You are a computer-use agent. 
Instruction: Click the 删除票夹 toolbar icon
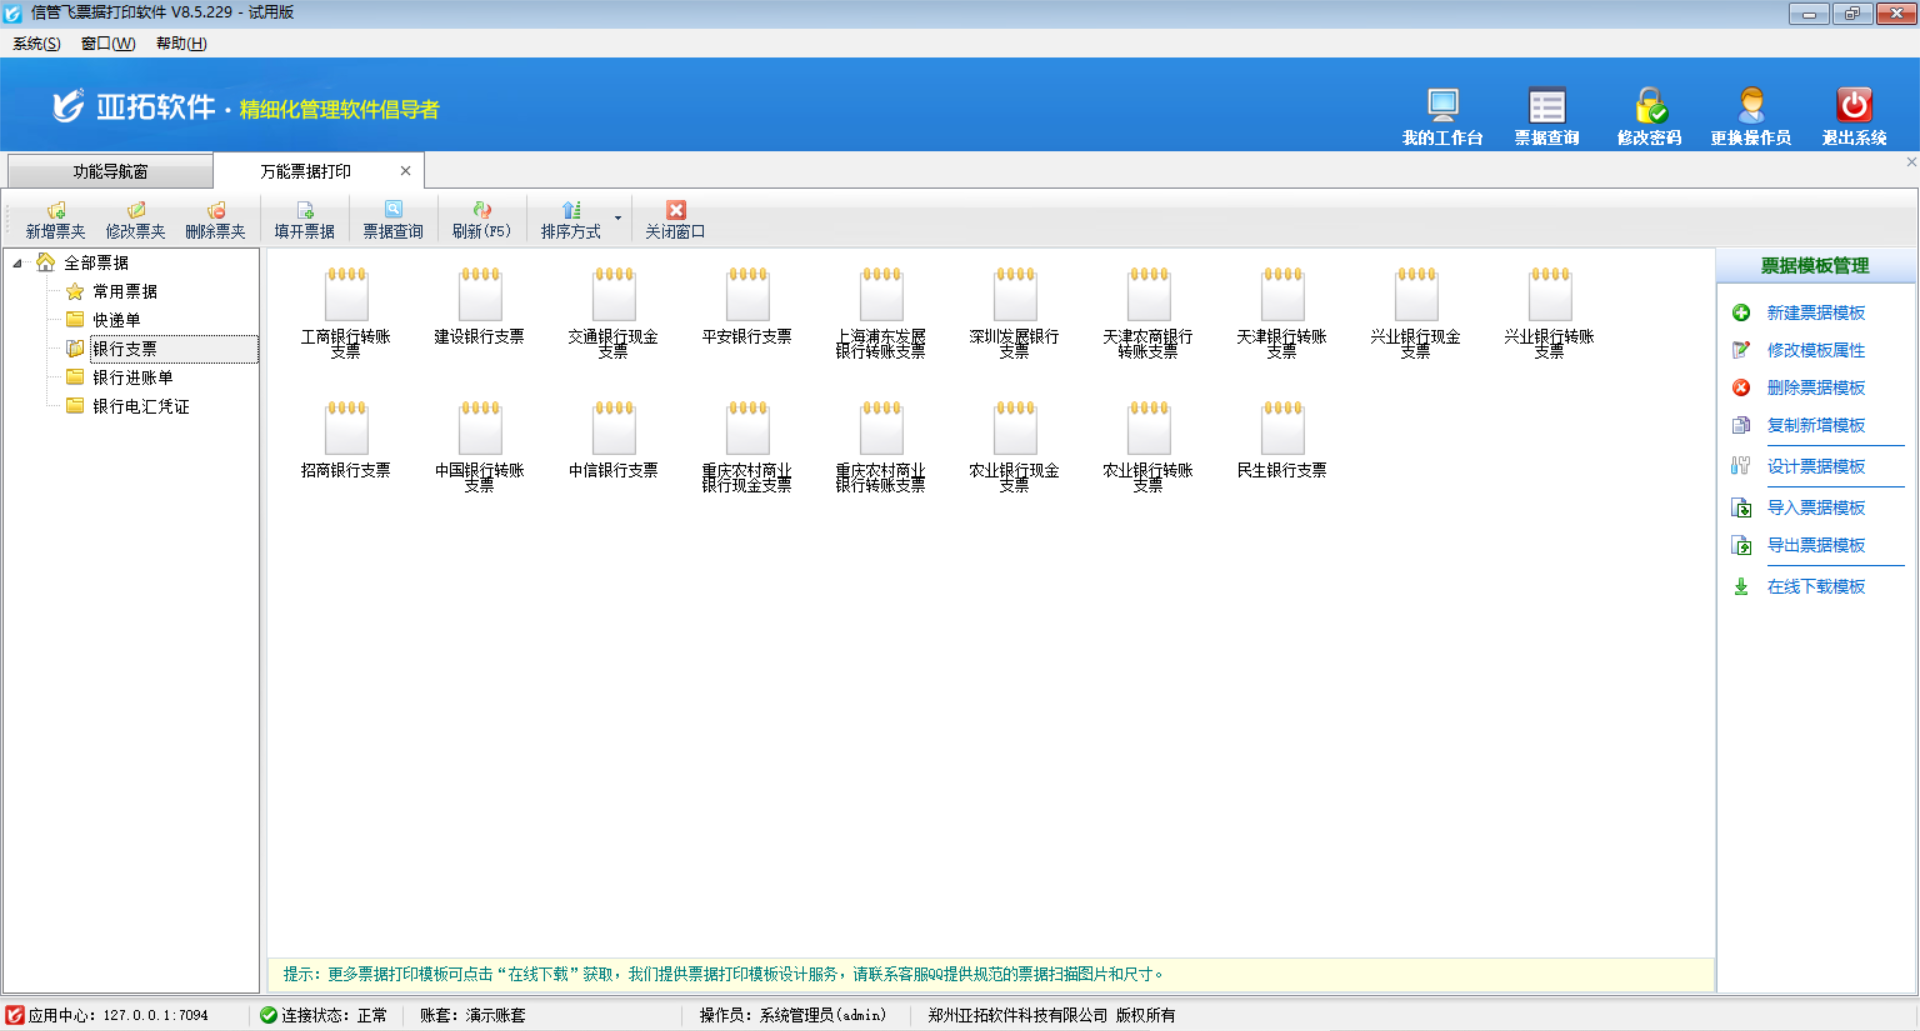[x=215, y=211]
